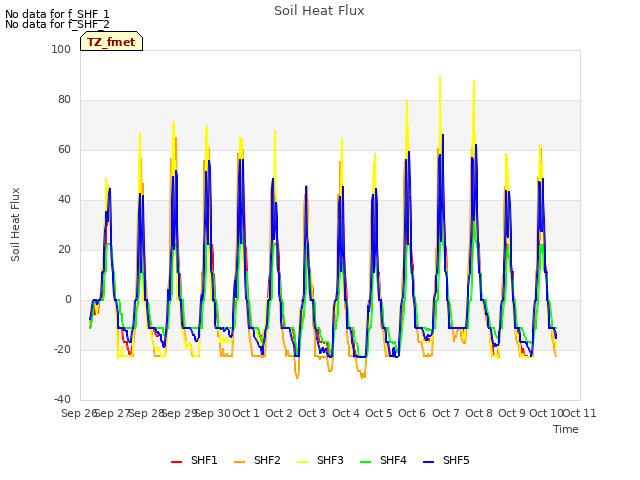
Task: Click the 0 y-axis tick label
Action: [68, 300]
